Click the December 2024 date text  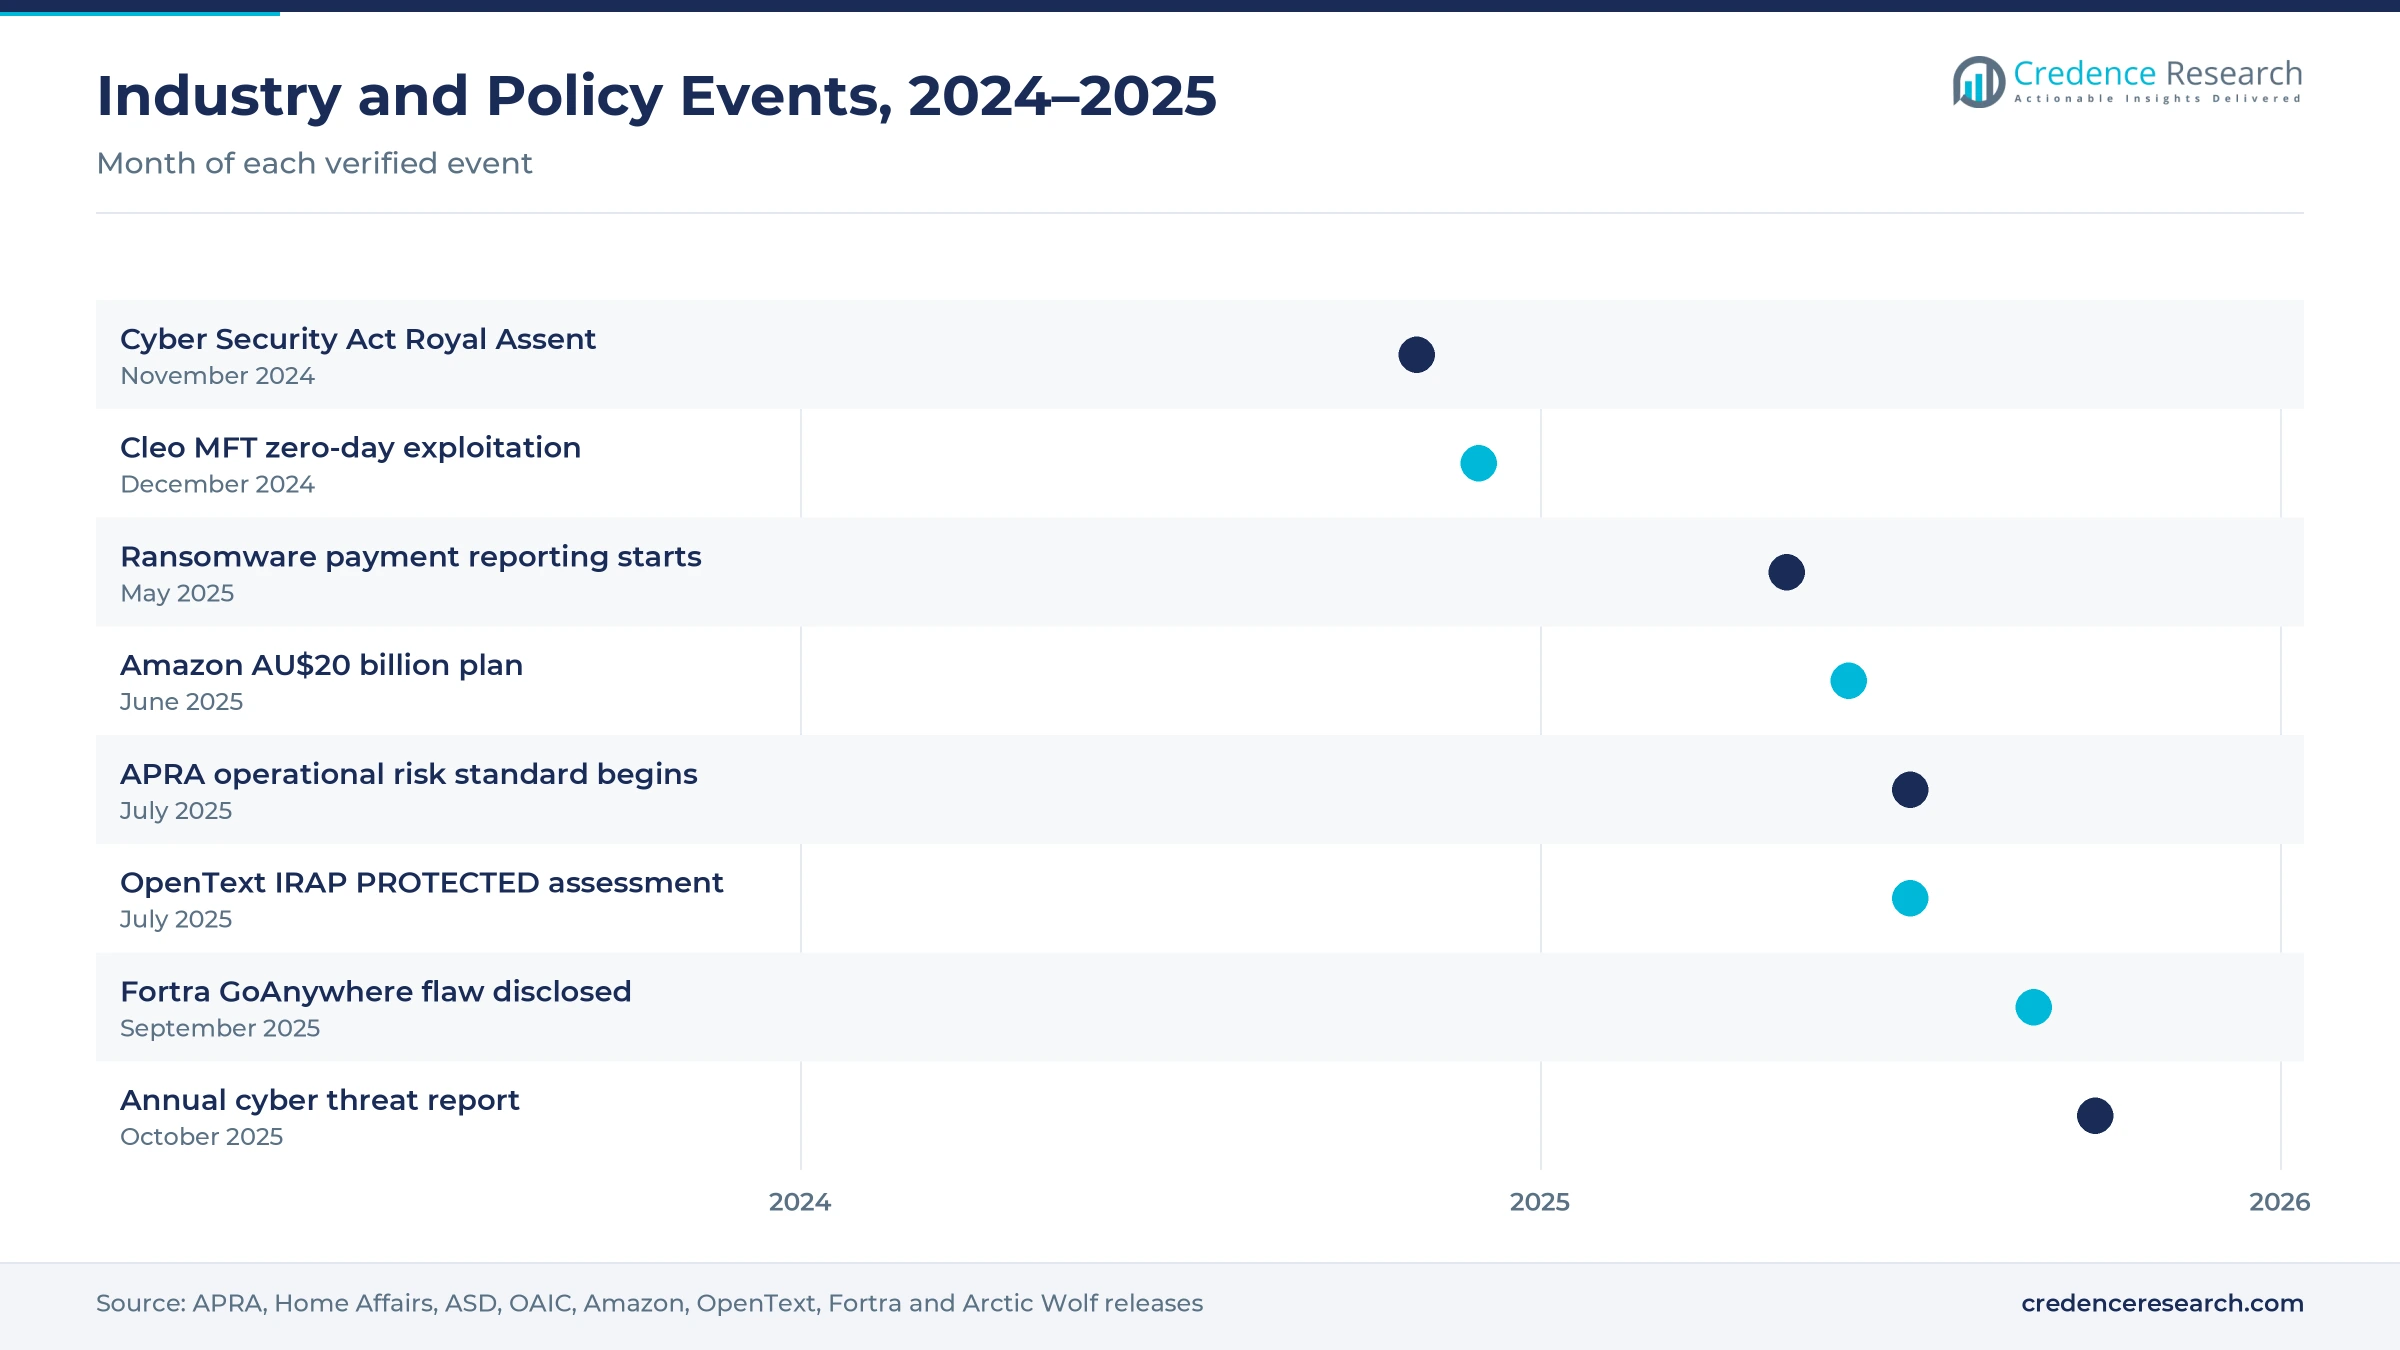pyautogui.click(x=217, y=484)
